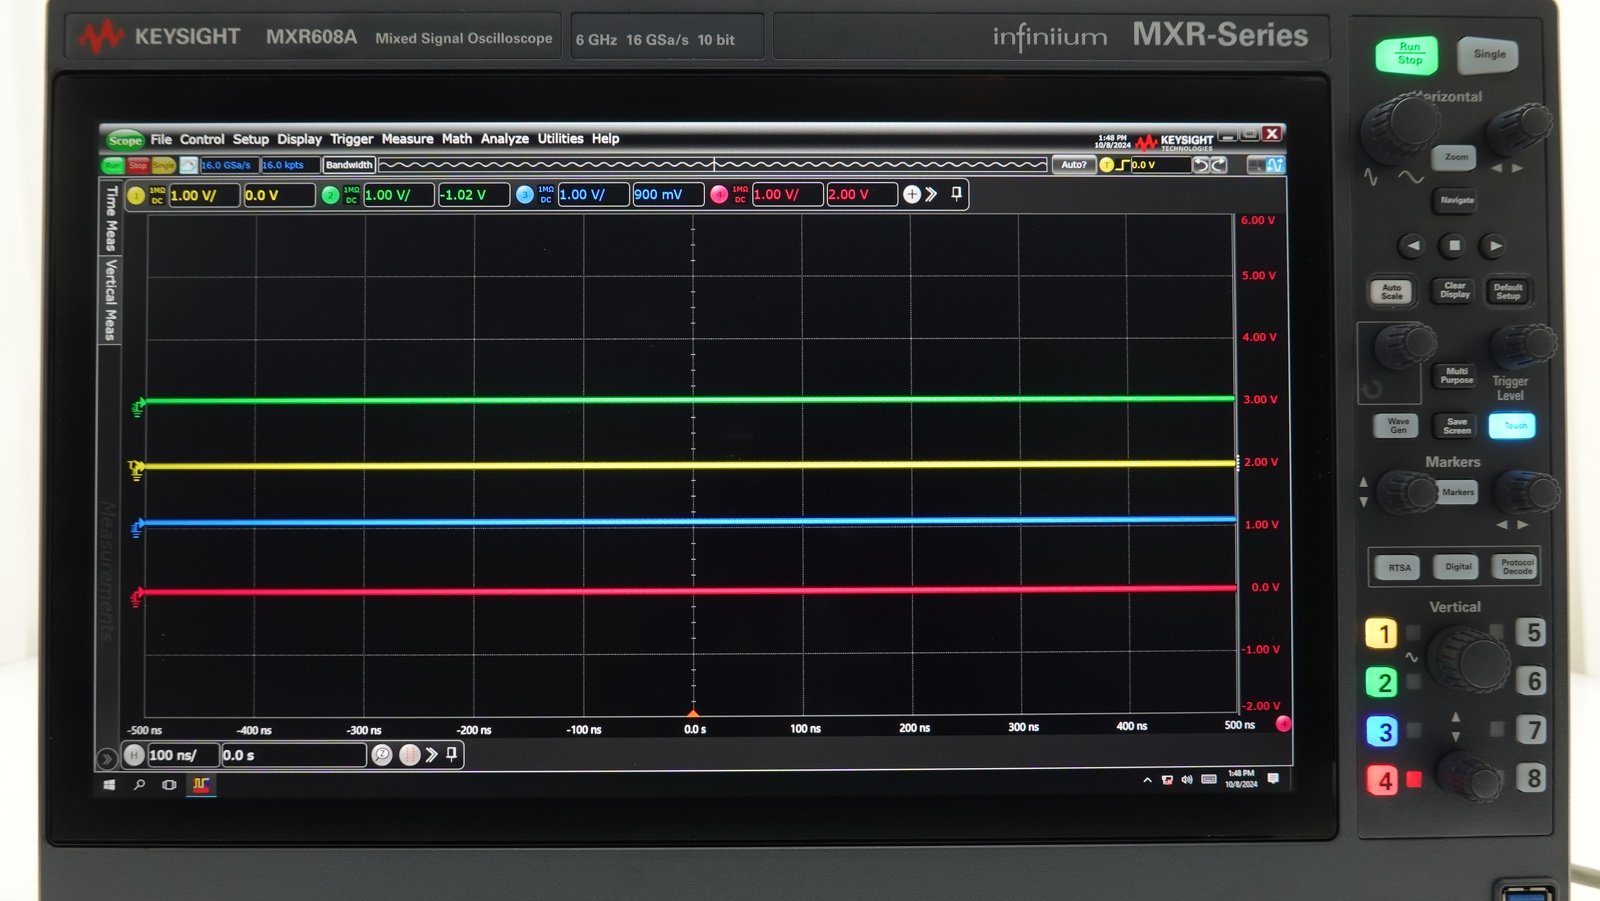Screen dimensions: 1600x901
Task: Add a channel with the plus icon
Action: 912,194
